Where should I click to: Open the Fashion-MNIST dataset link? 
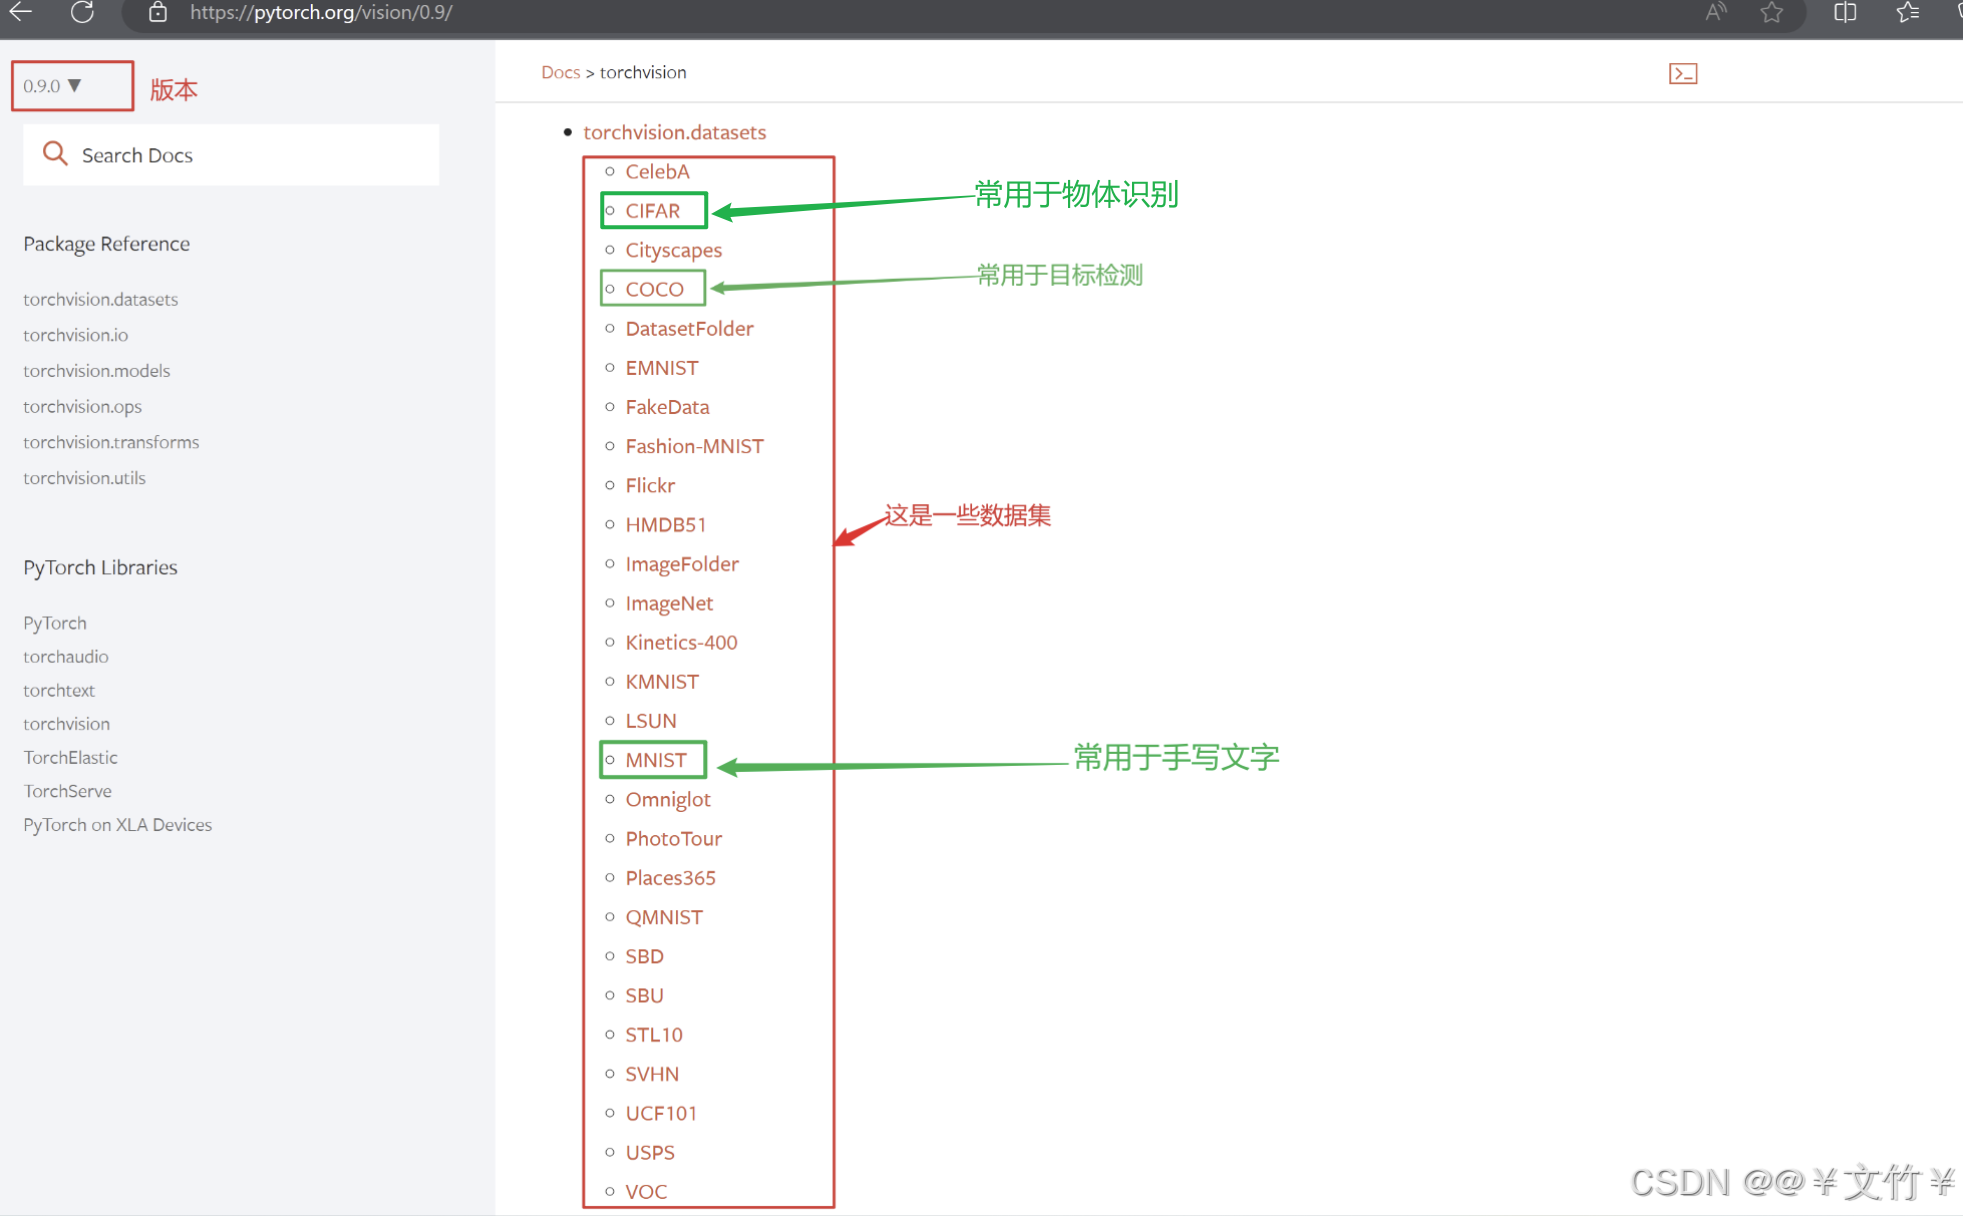[694, 446]
